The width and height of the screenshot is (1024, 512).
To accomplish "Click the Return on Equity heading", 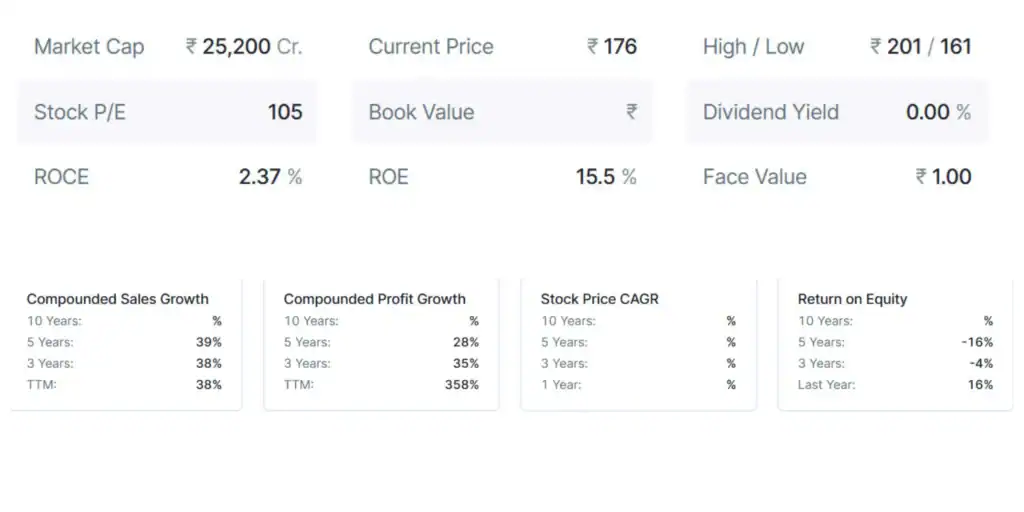I will 853,299.
